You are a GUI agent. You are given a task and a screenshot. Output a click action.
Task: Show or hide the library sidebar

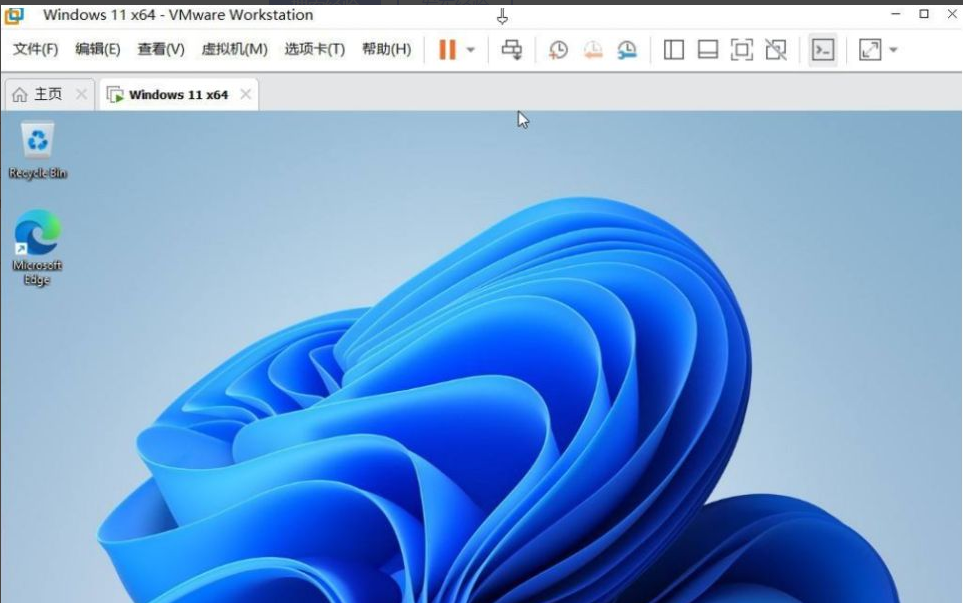(673, 49)
